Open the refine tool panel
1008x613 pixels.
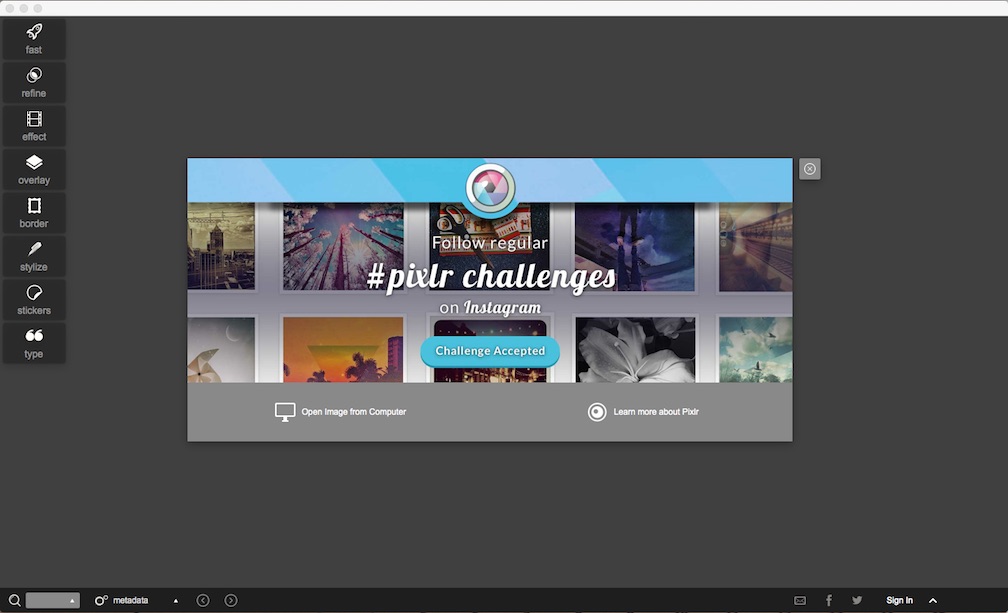pos(33,82)
